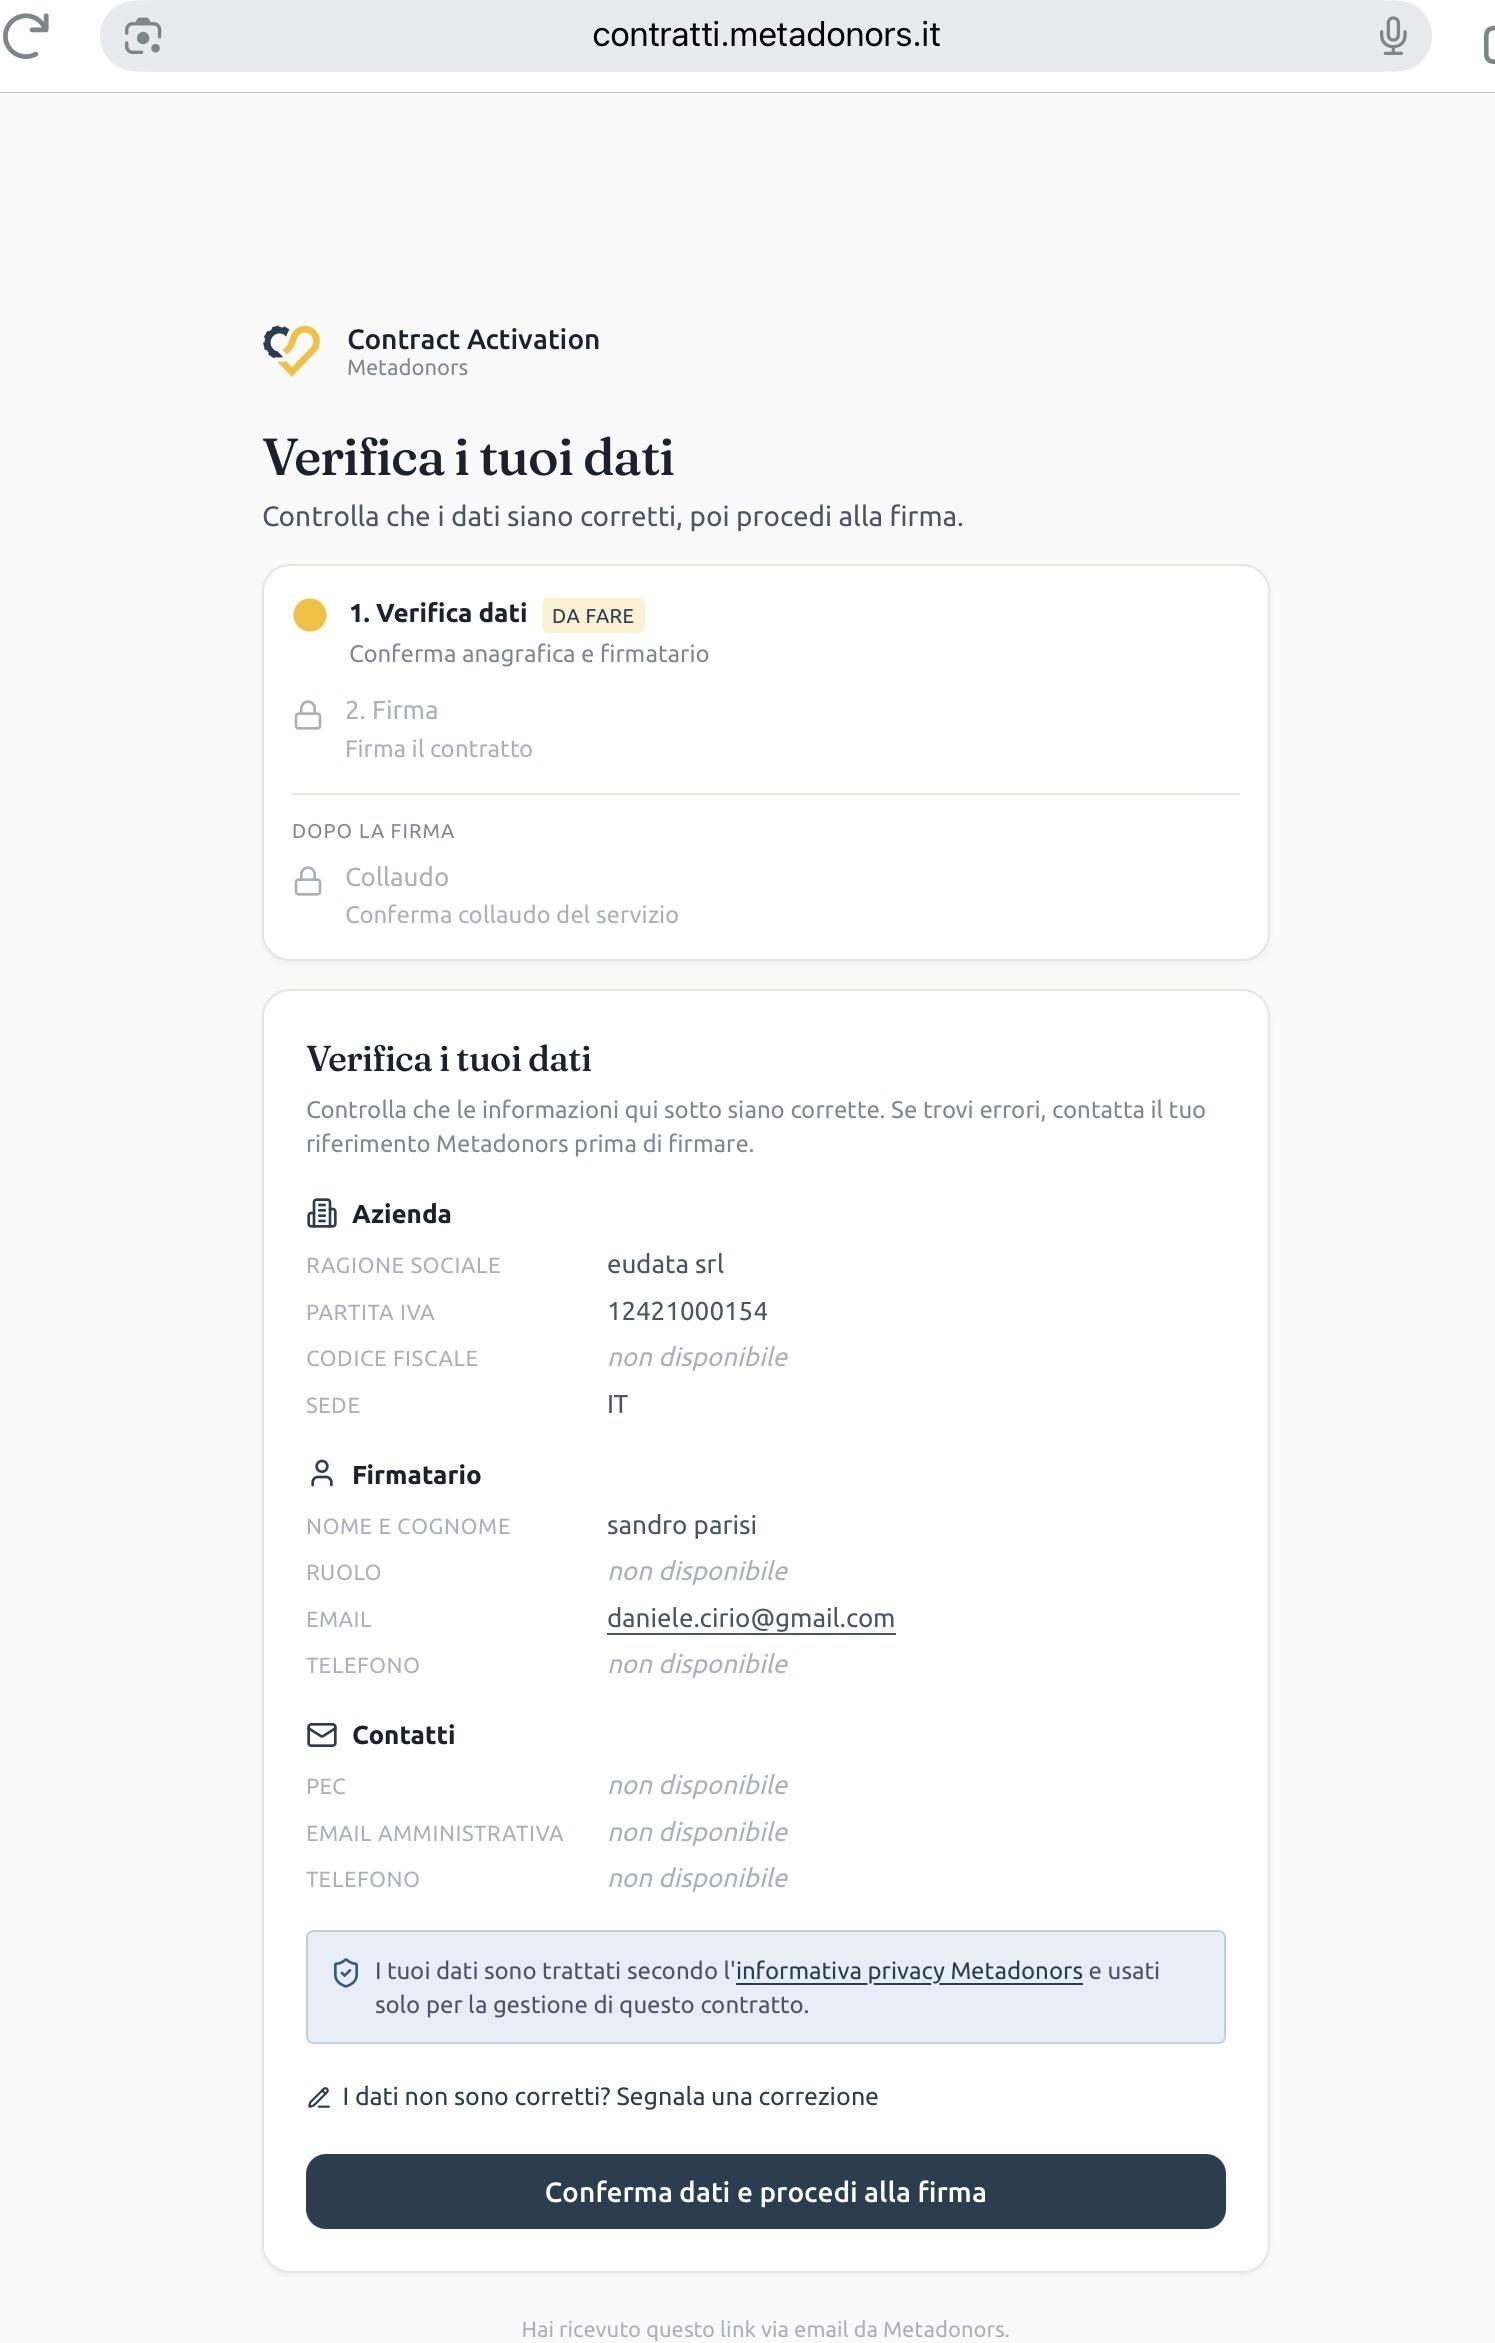Open the informativa privacy Metadonors link
This screenshot has width=1495, height=2343.
coord(909,1971)
